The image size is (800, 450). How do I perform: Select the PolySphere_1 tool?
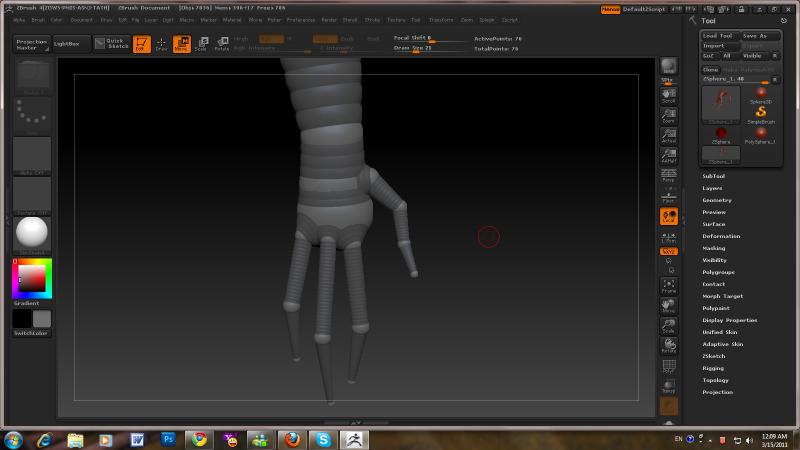point(760,135)
